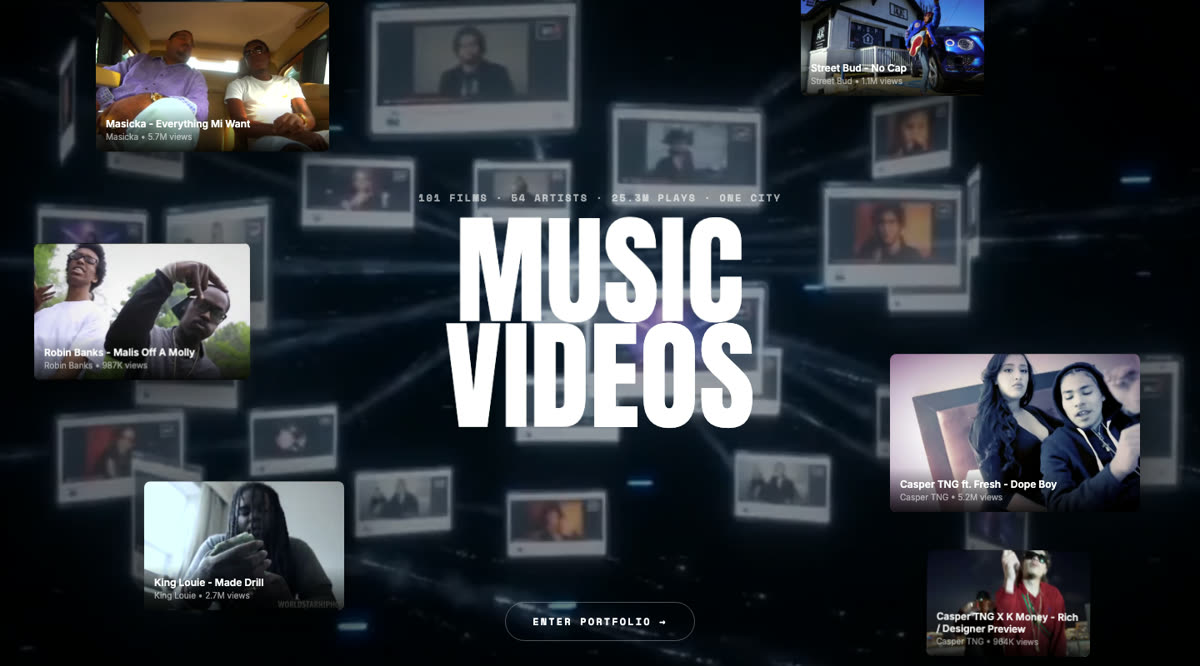Click the '101 FILMS · 54 ARTISTS' stats line
The width and height of the screenshot is (1200, 666).
599,198
